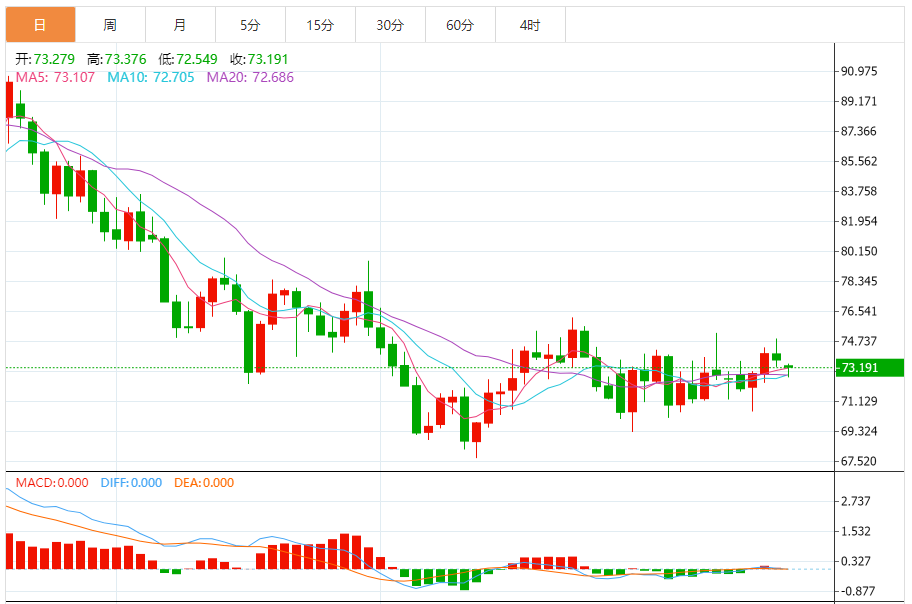
Task: Select the 日 daily chart tab
Action: tap(40, 25)
